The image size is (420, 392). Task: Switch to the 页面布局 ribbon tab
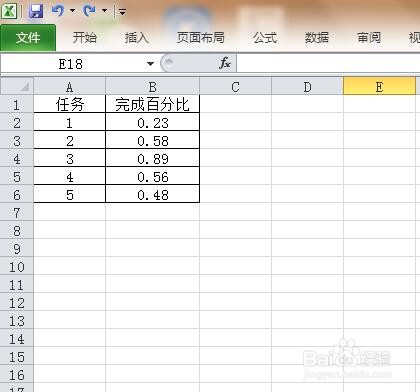pos(201,37)
